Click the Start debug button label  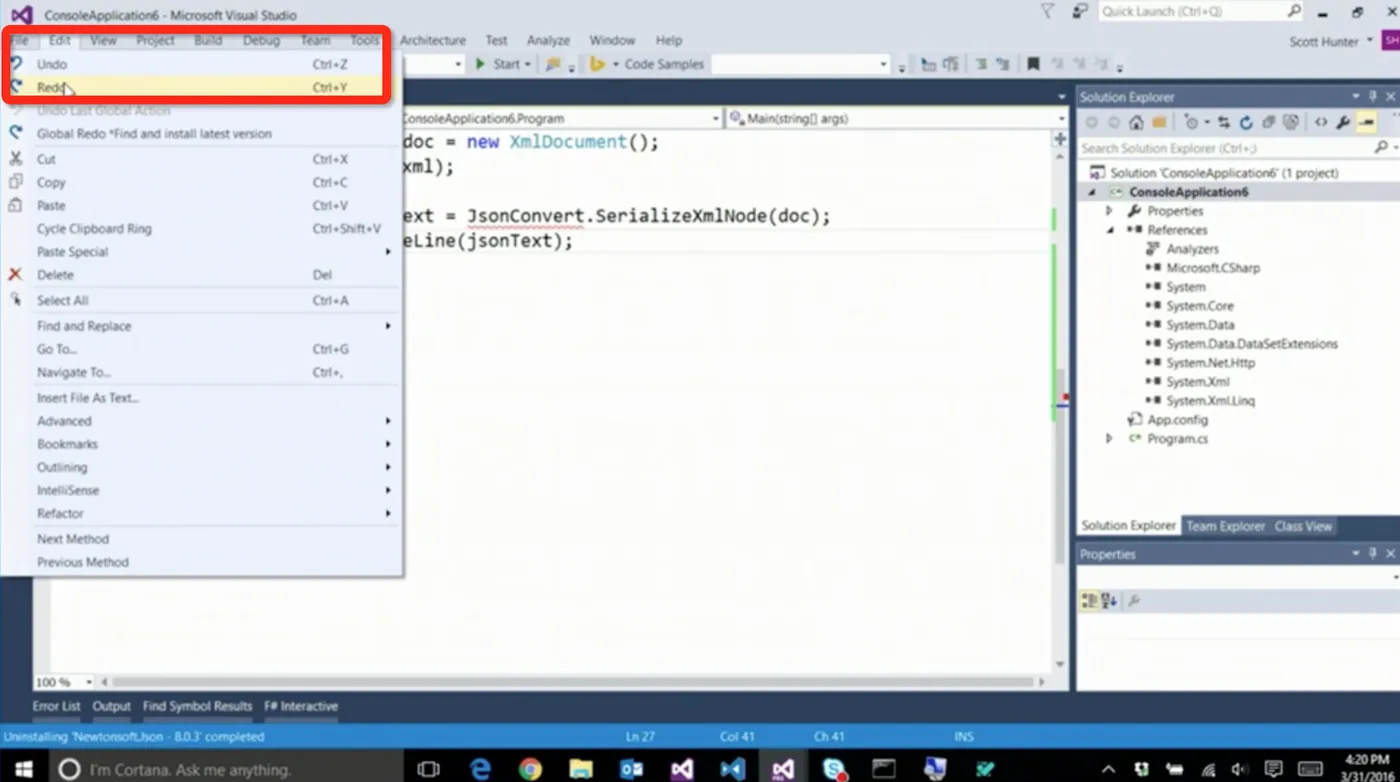tap(506, 64)
